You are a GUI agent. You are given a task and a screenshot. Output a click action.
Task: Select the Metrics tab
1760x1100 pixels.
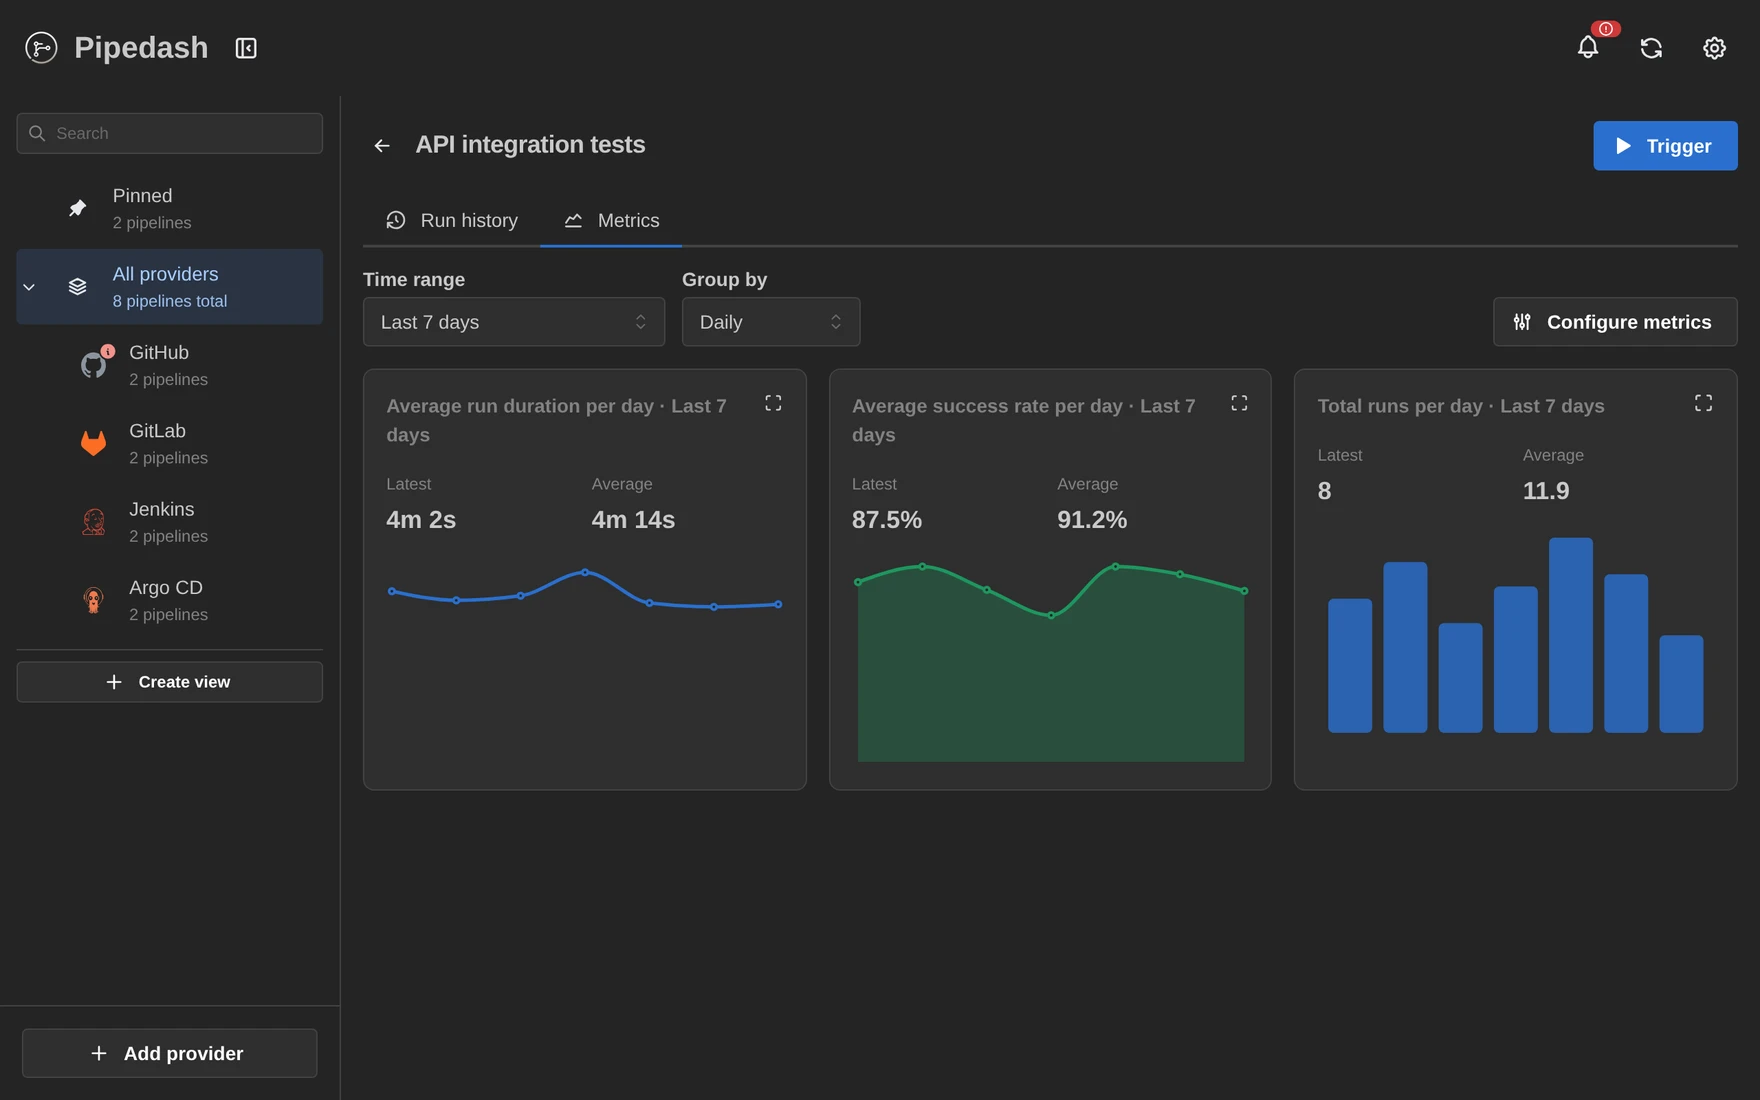click(611, 220)
